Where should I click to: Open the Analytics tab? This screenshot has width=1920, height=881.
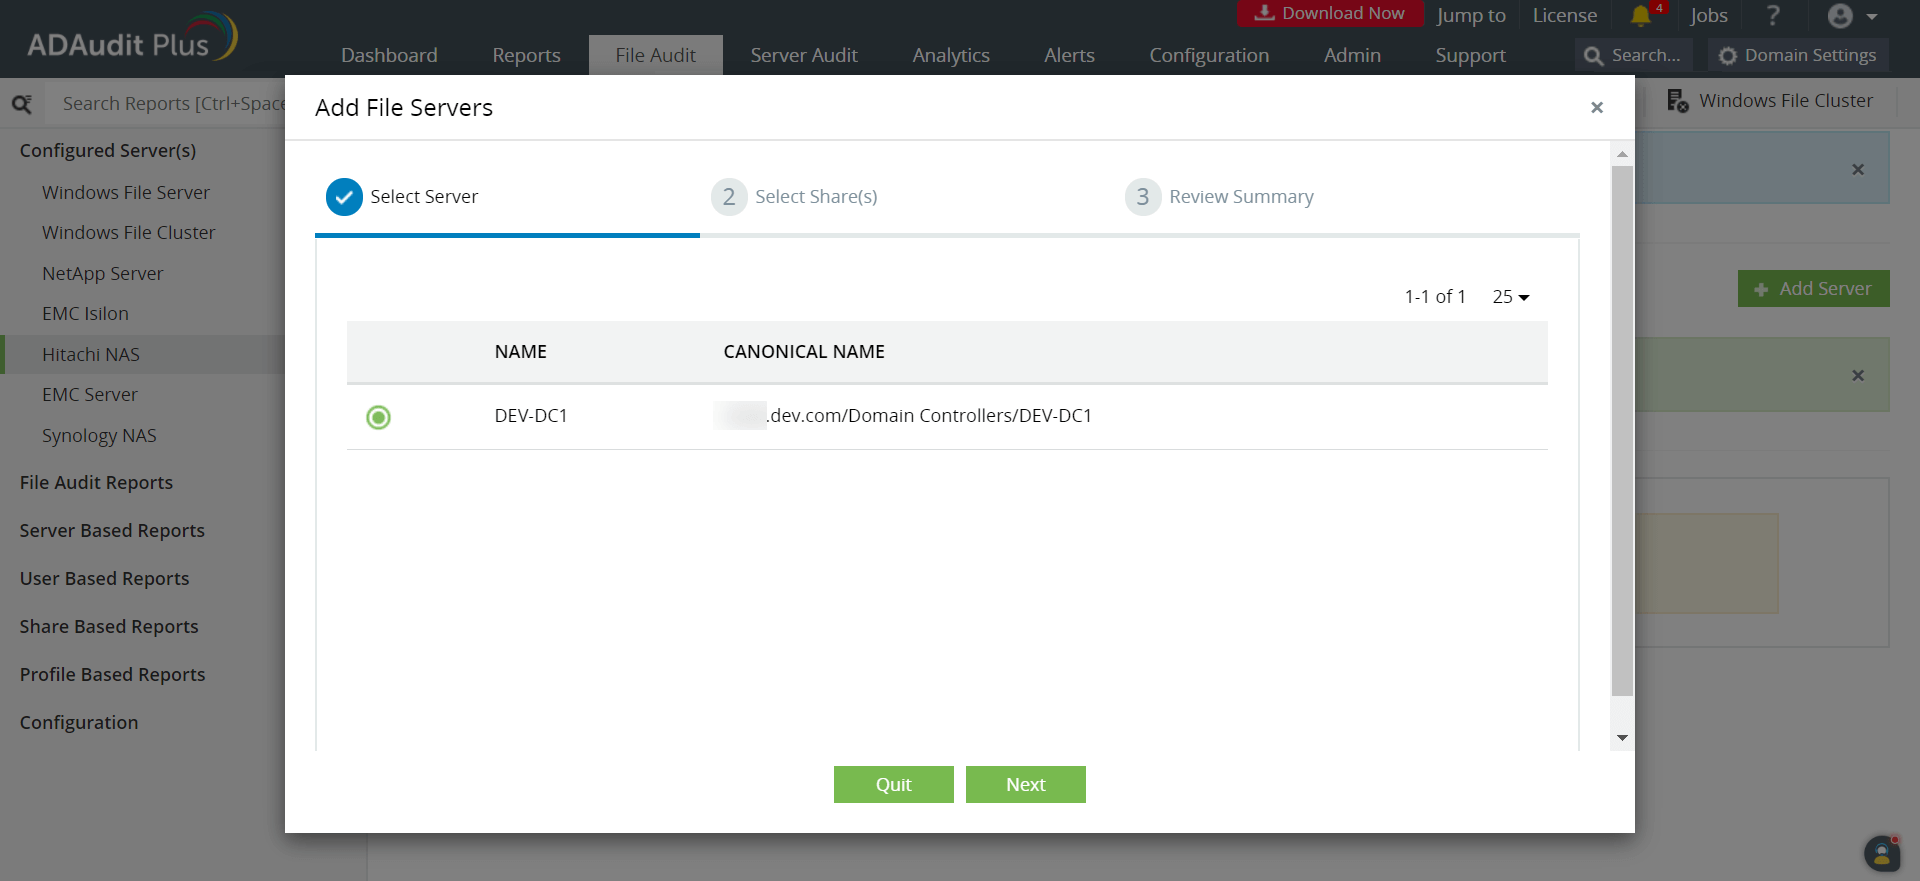951,56
